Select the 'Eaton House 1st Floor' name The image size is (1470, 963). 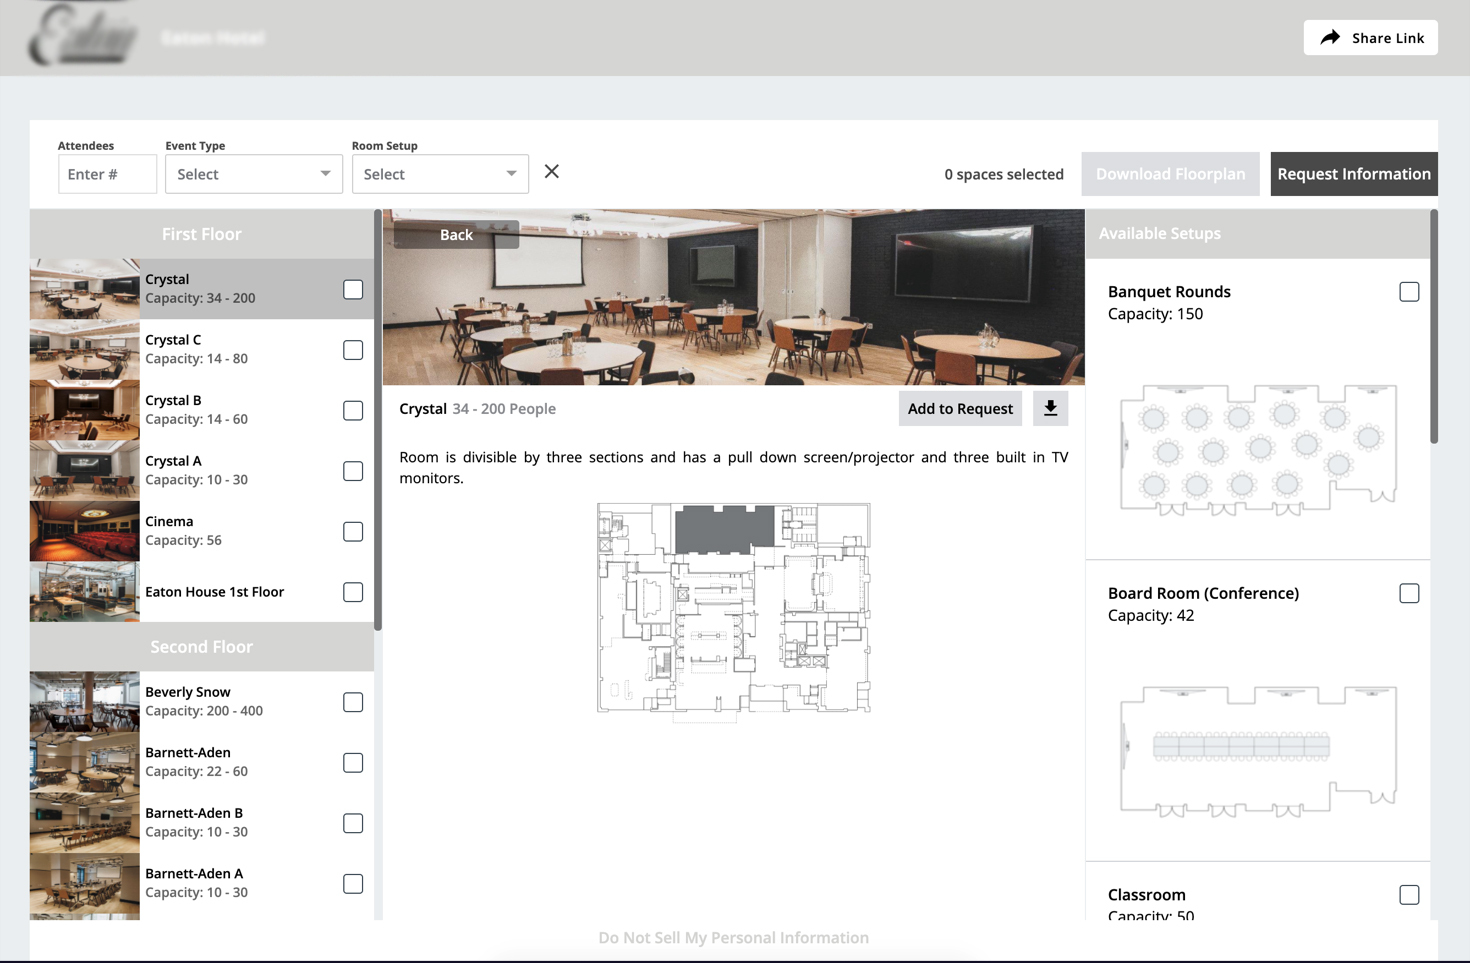point(215,592)
